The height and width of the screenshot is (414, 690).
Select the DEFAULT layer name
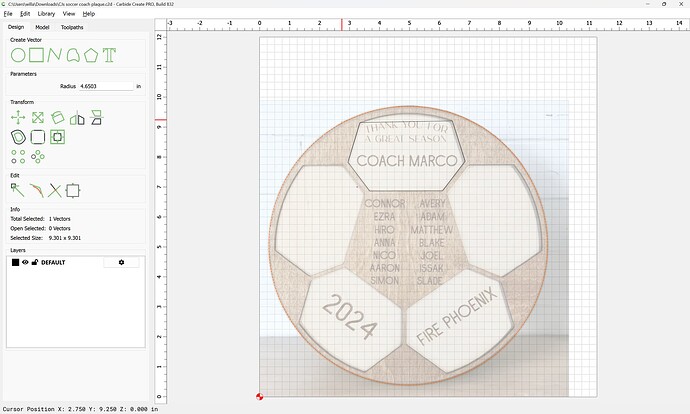(53, 262)
